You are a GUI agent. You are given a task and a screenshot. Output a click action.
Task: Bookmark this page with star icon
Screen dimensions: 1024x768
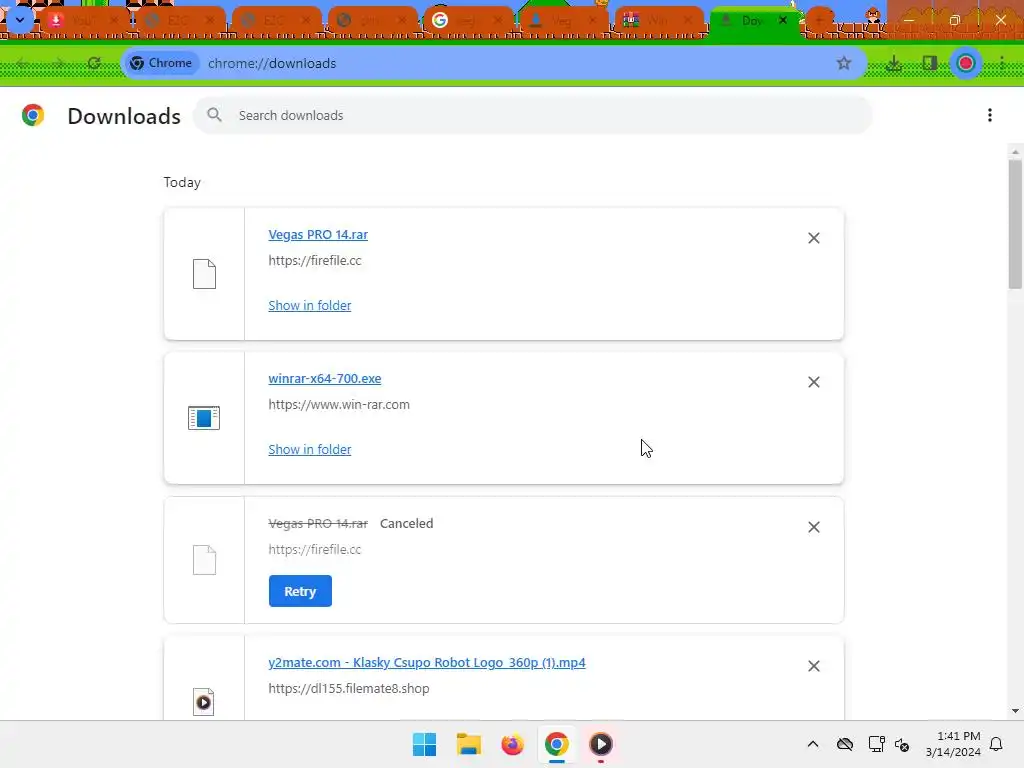pos(844,63)
